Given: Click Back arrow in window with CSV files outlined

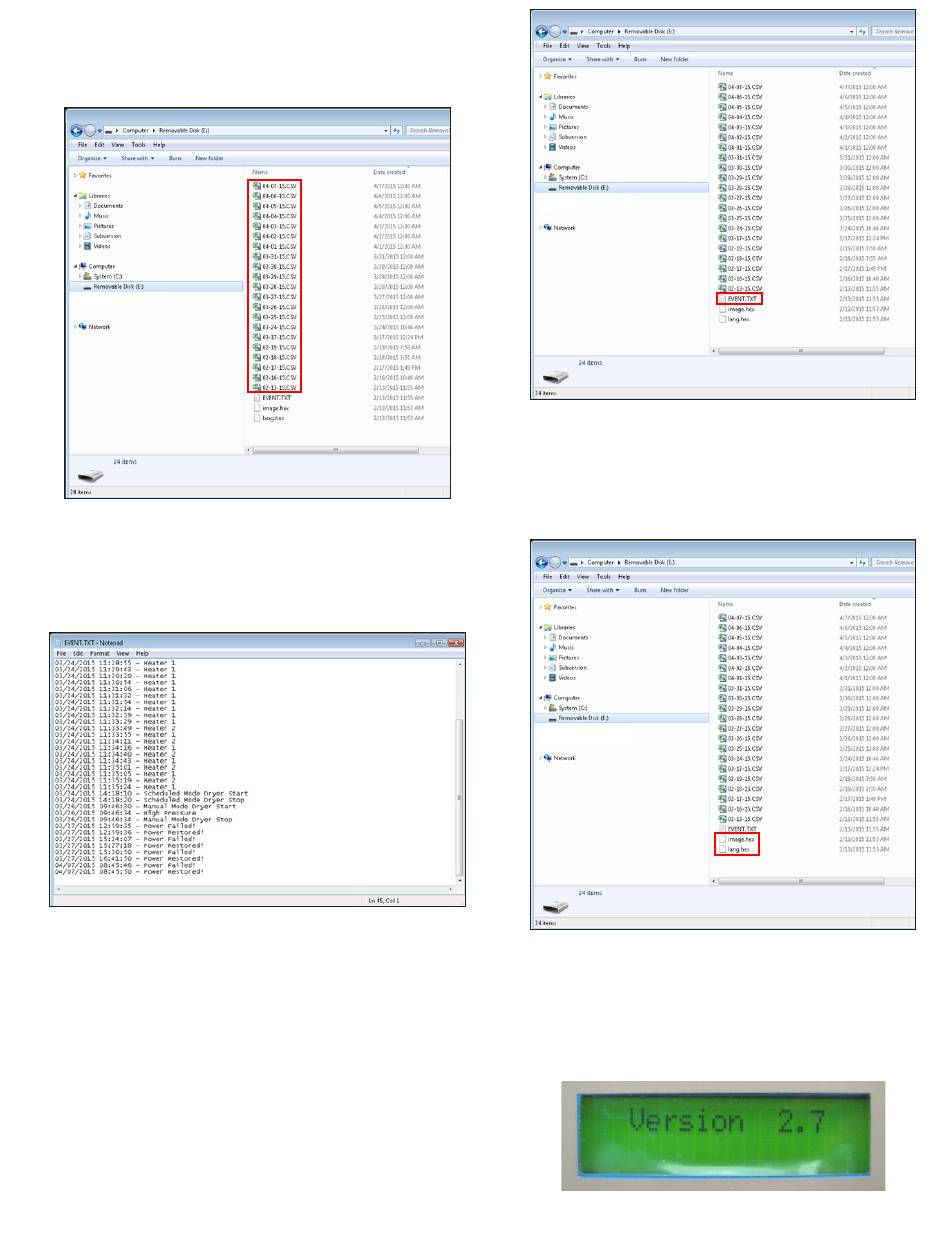Looking at the screenshot, I should tap(76, 131).
